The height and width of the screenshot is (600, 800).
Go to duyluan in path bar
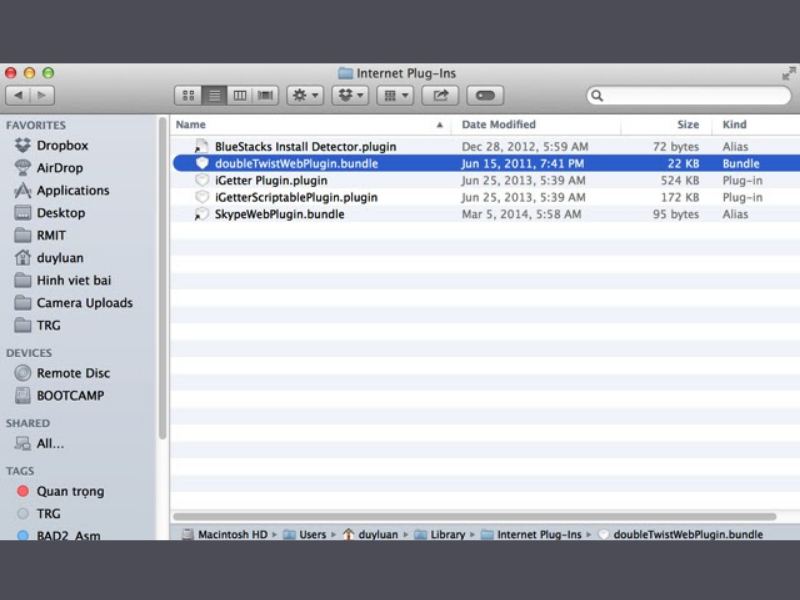tap(370, 534)
